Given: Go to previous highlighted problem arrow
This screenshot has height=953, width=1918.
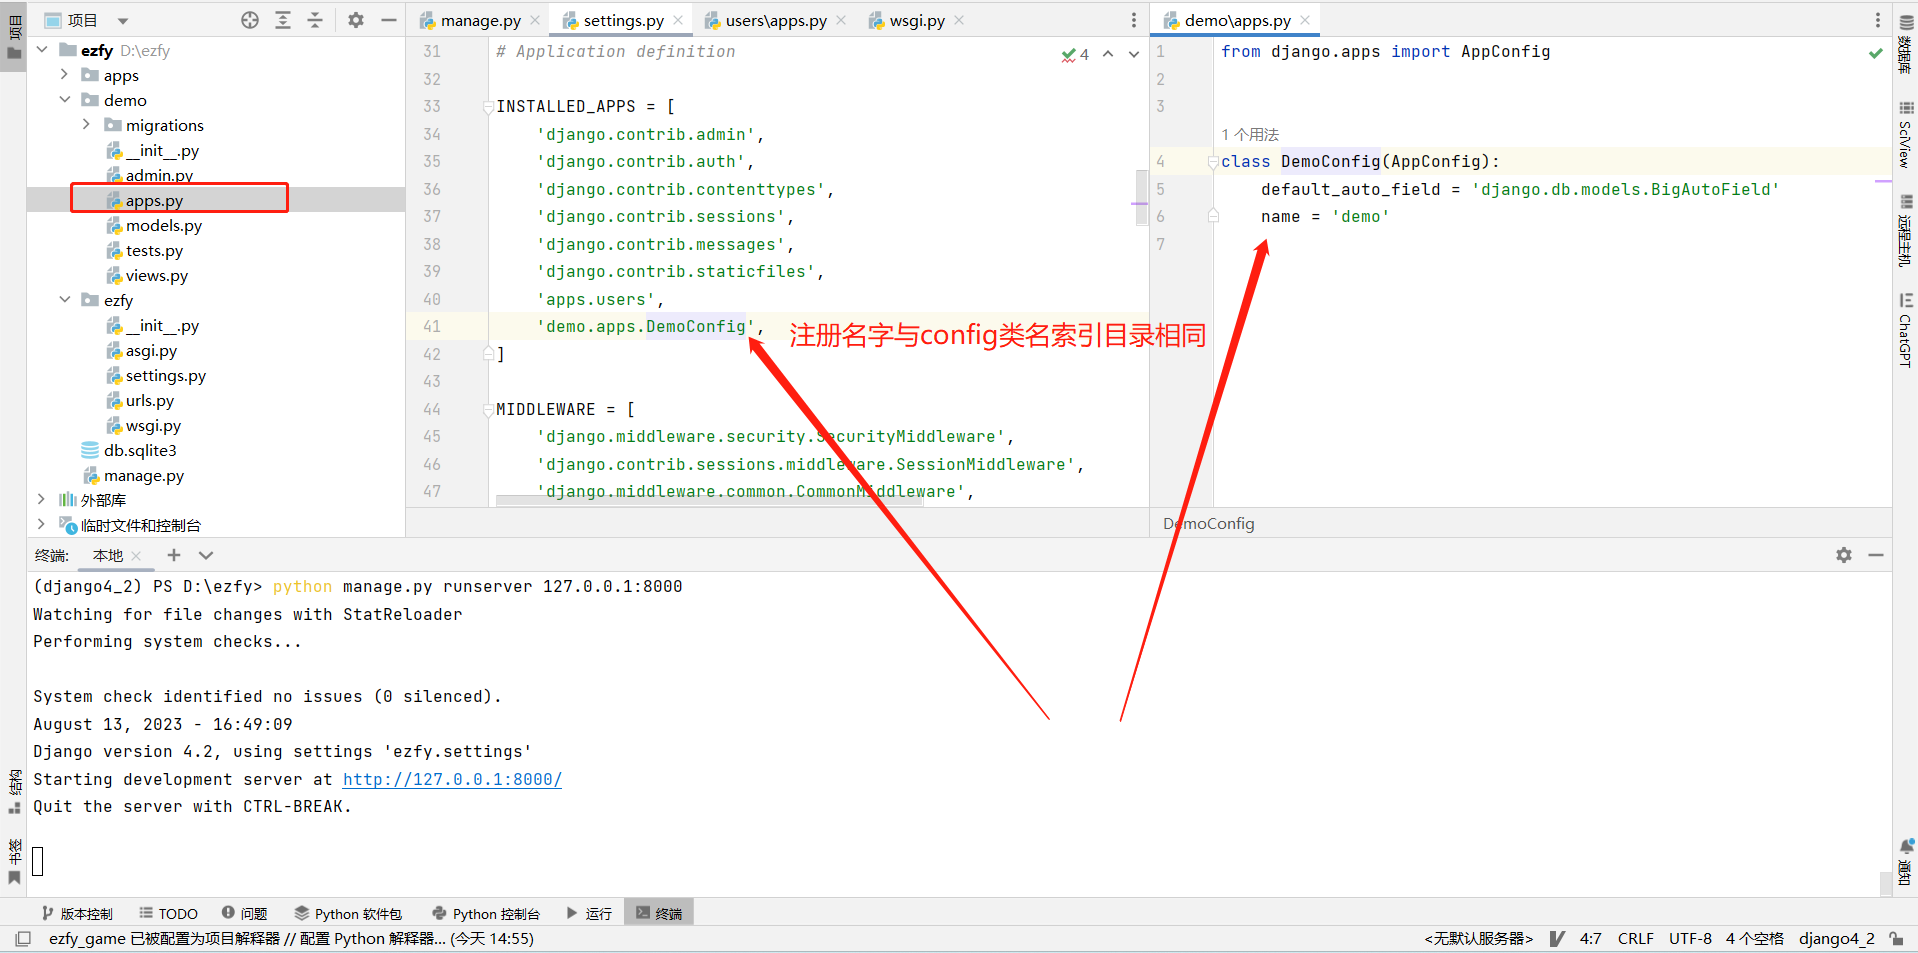Looking at the screenshot, I should pos(1108,54).
